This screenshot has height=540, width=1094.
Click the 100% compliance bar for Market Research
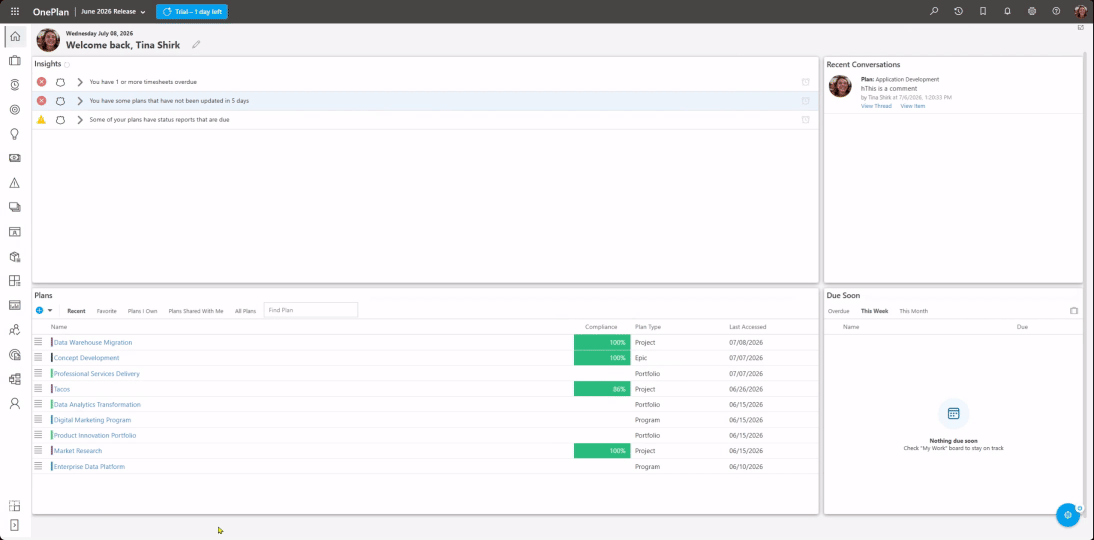[602, 451]
